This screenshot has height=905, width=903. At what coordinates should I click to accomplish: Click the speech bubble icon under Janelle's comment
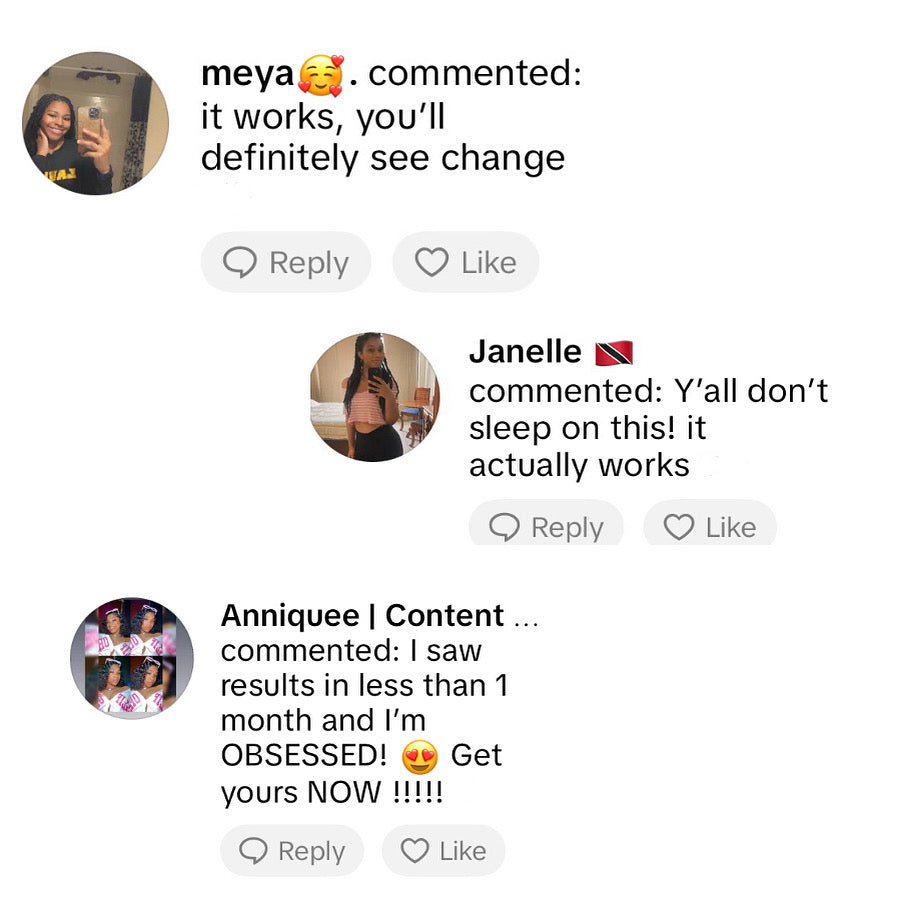[x=505, y=528]
